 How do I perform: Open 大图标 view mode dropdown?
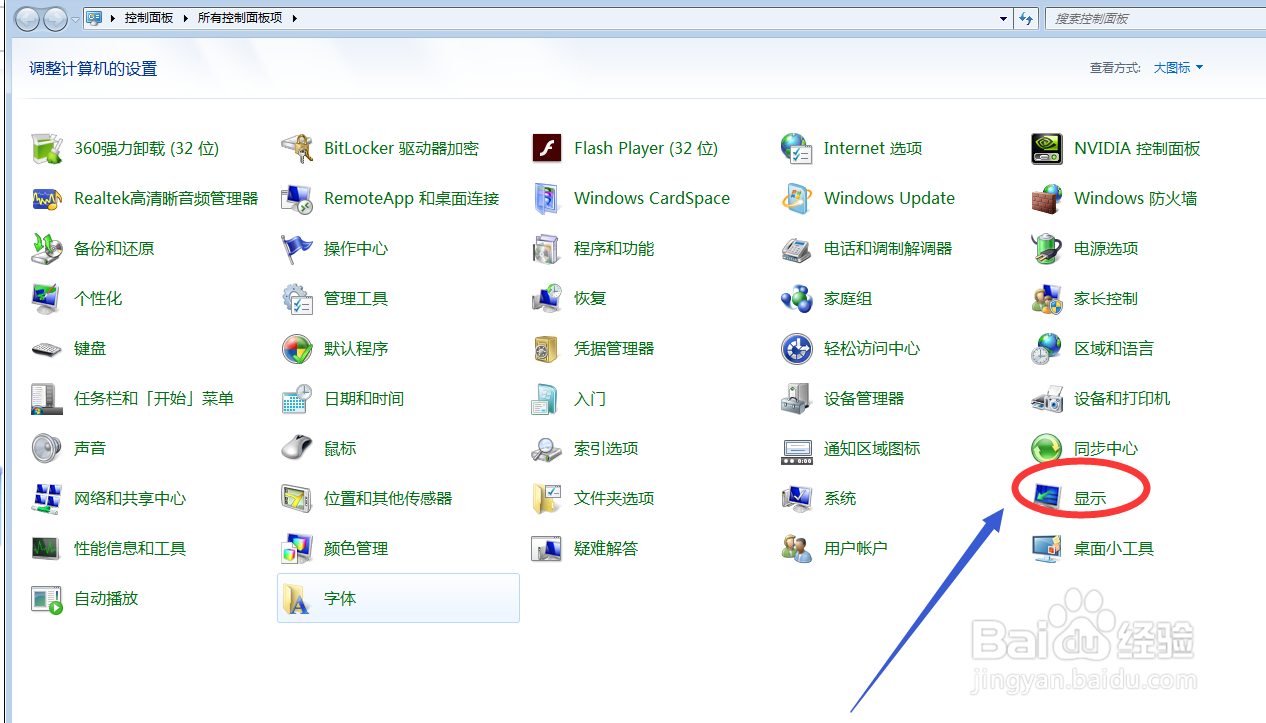[x=1178, y=68]
